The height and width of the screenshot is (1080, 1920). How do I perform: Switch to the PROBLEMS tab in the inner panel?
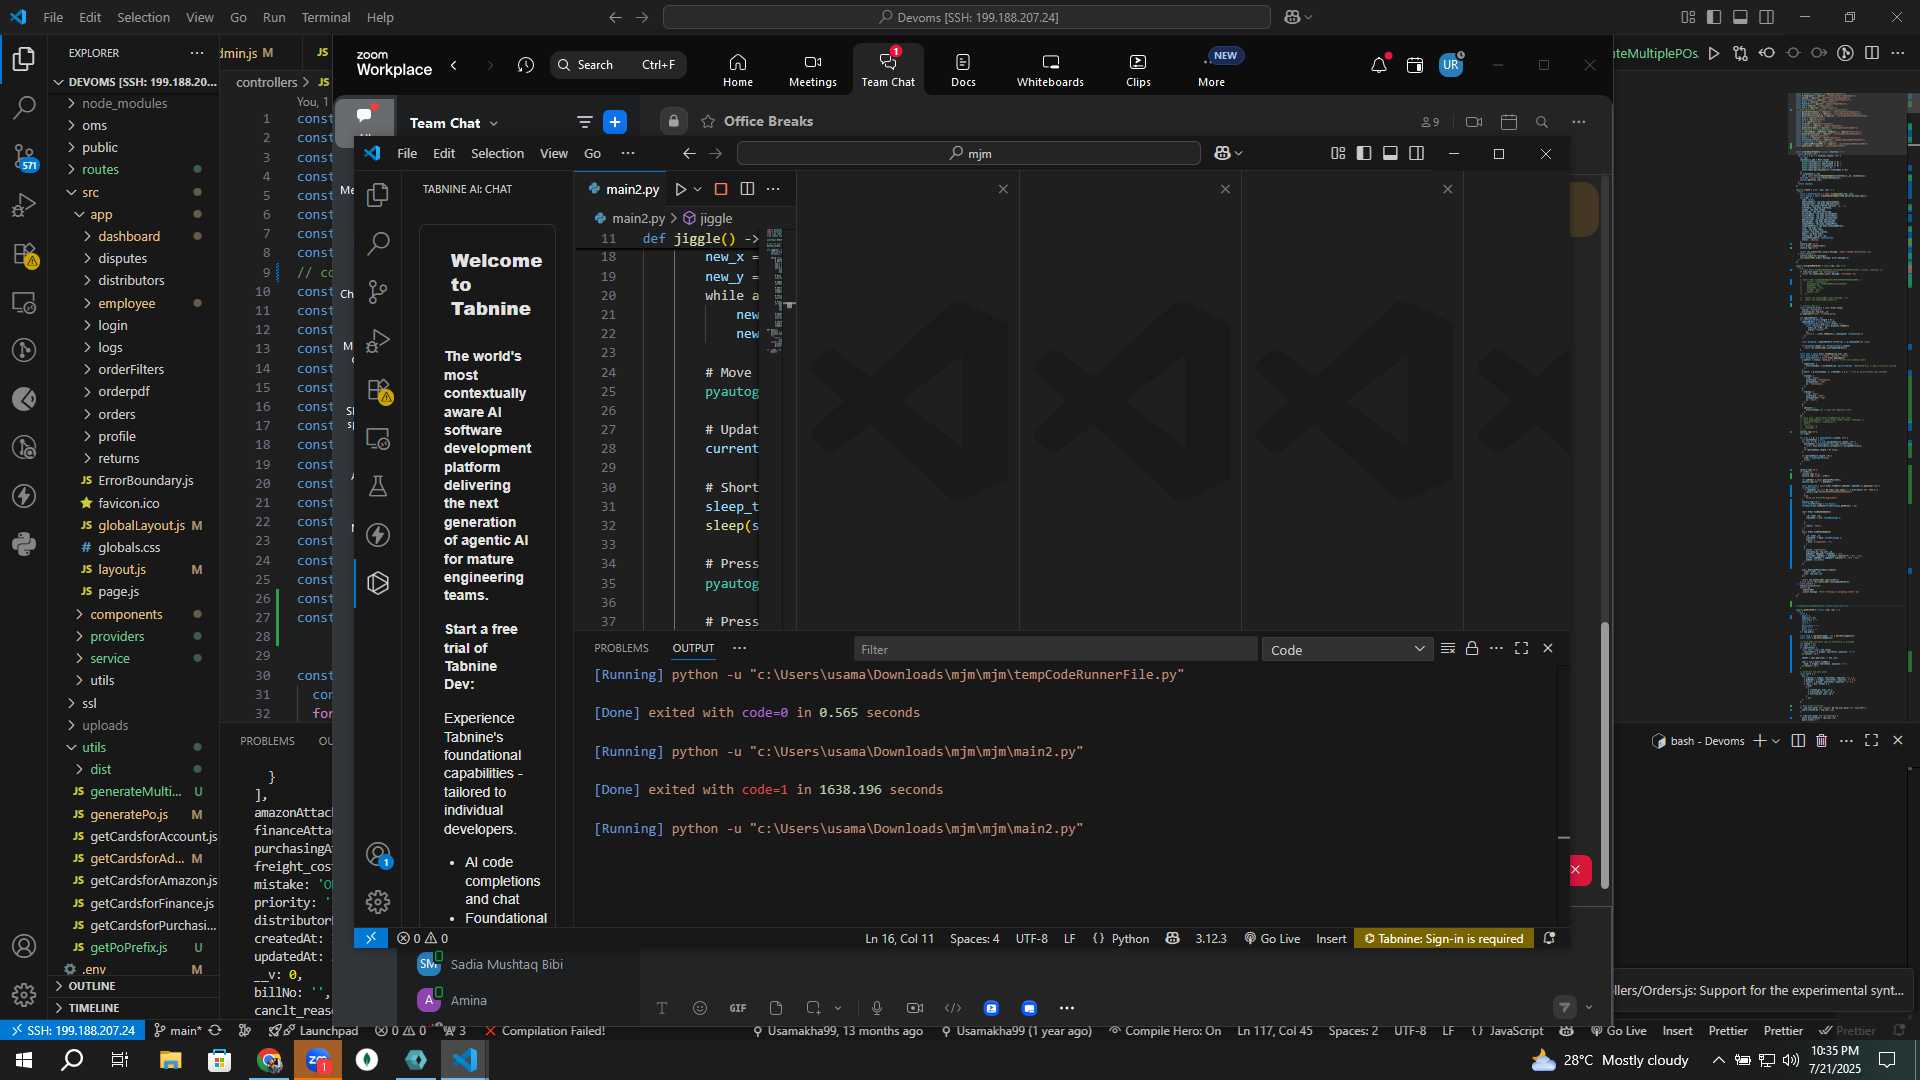click(621, 648)
